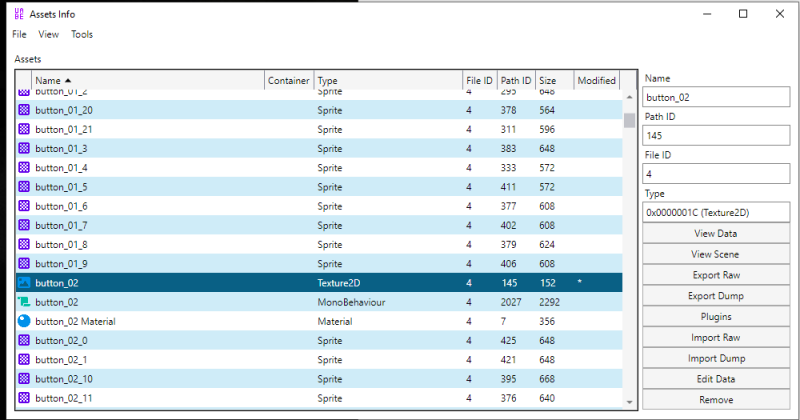Click the Path ID value 378
Screen dimensions: 800x420
point(508,110)
